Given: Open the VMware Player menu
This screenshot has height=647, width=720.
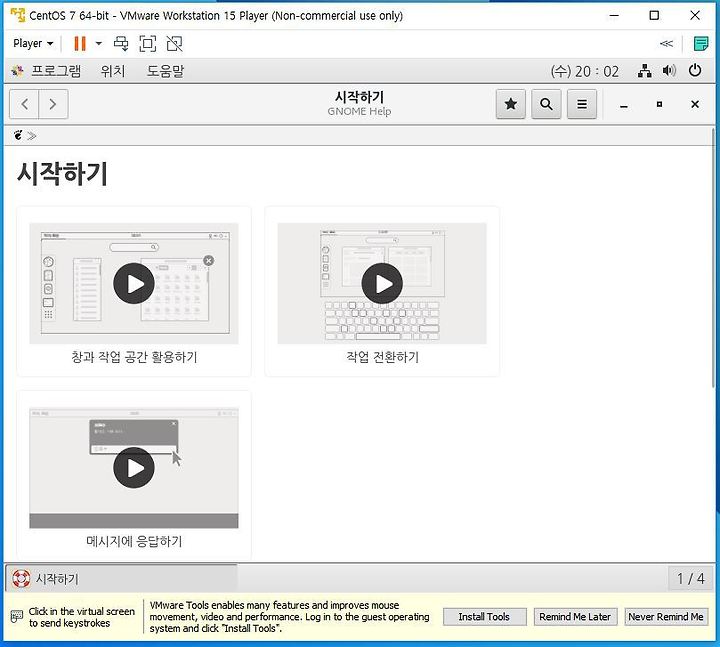Looking at the screenshot, I should [x=33, y=44].
